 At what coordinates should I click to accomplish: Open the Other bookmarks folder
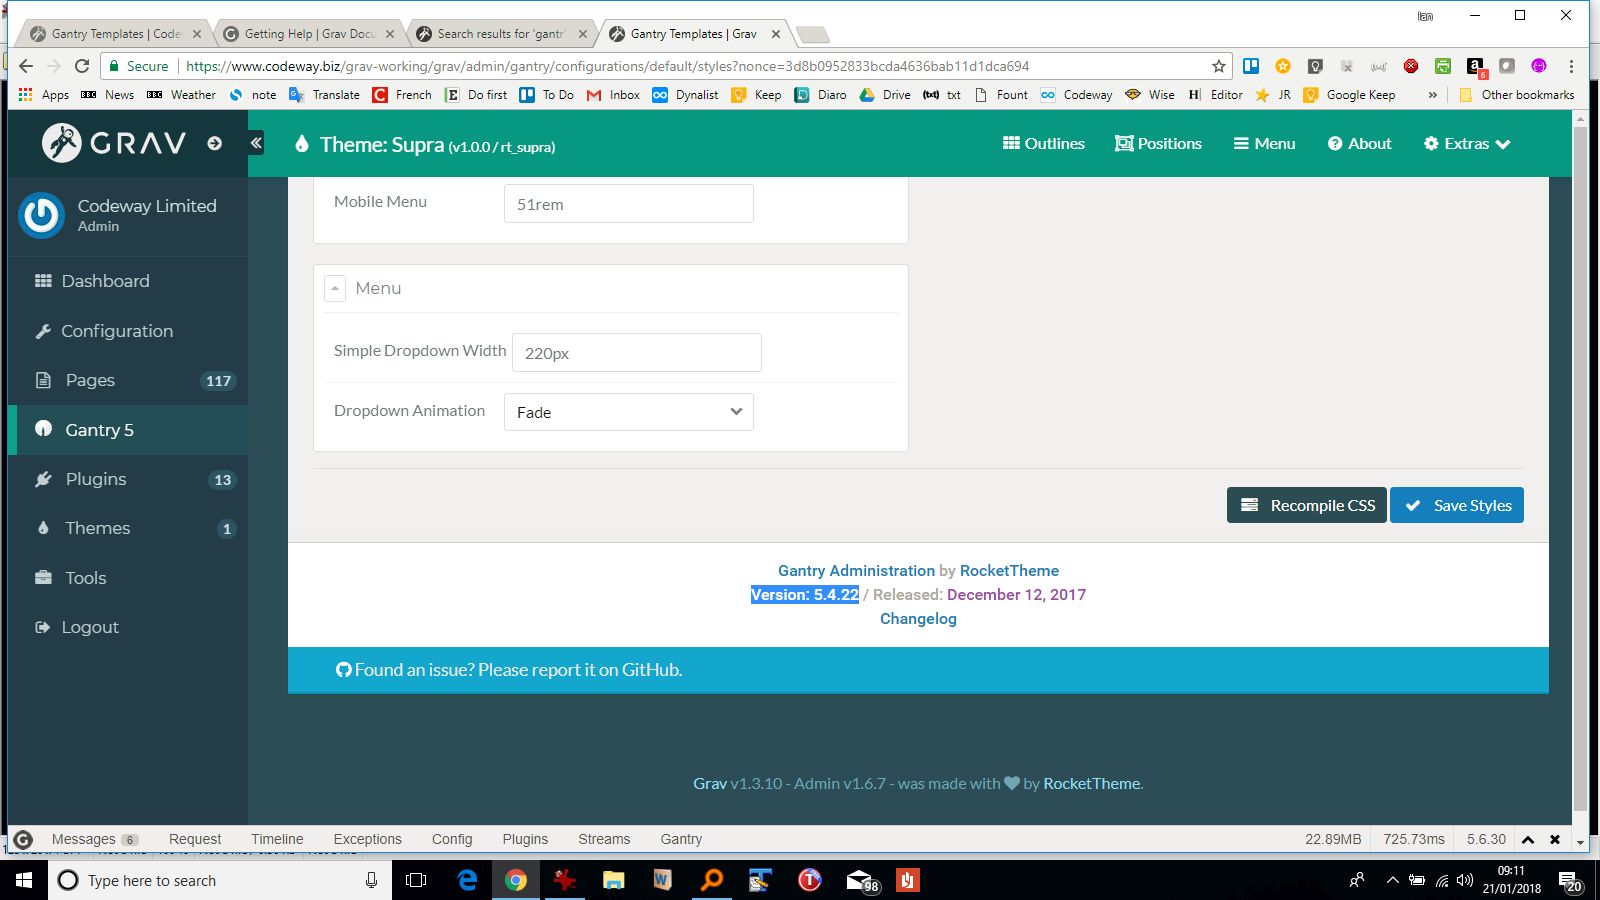tap(1516, 94)
